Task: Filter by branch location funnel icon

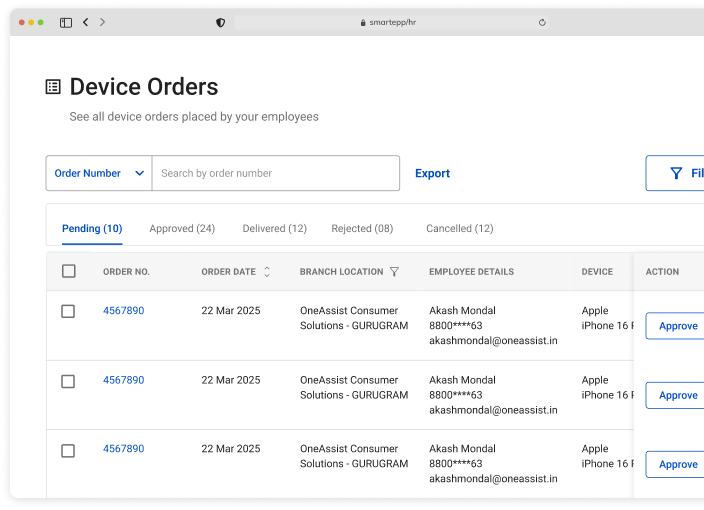Action: coord(394,272)
